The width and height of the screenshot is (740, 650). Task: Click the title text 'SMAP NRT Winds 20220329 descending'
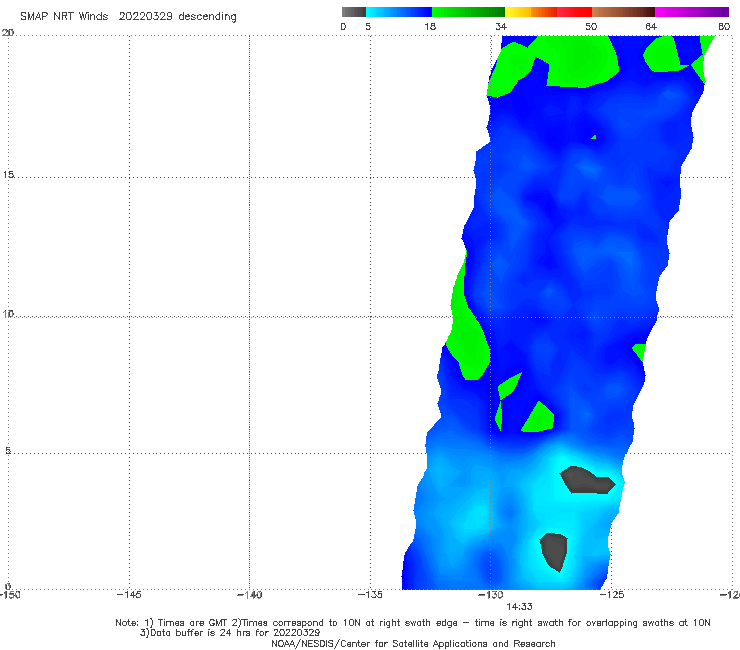coord(128,16)
